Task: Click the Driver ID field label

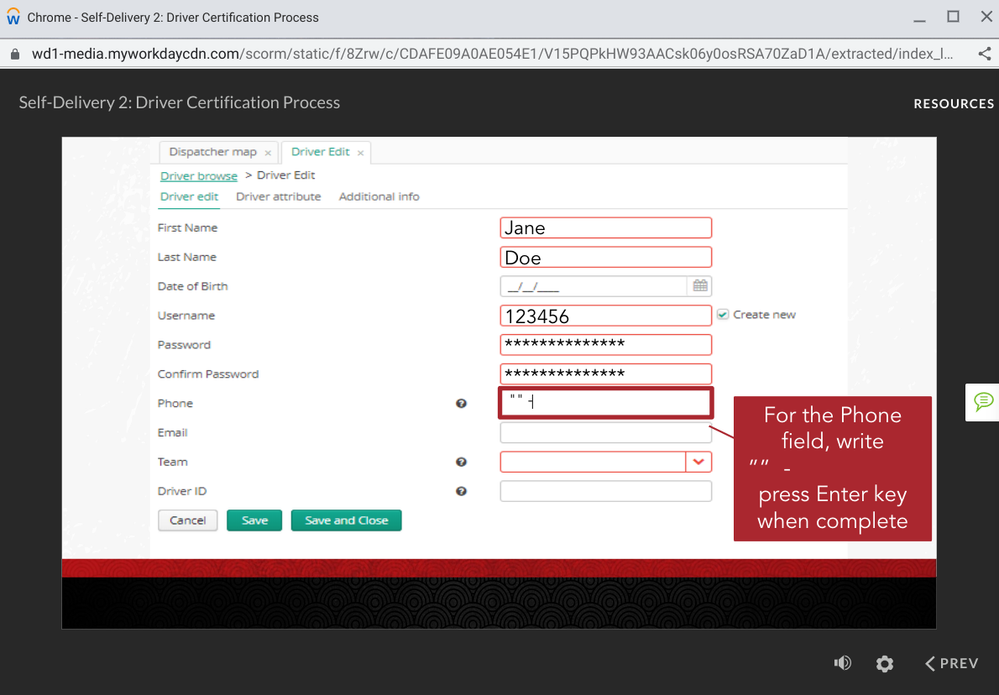Action: click(182, 491)
